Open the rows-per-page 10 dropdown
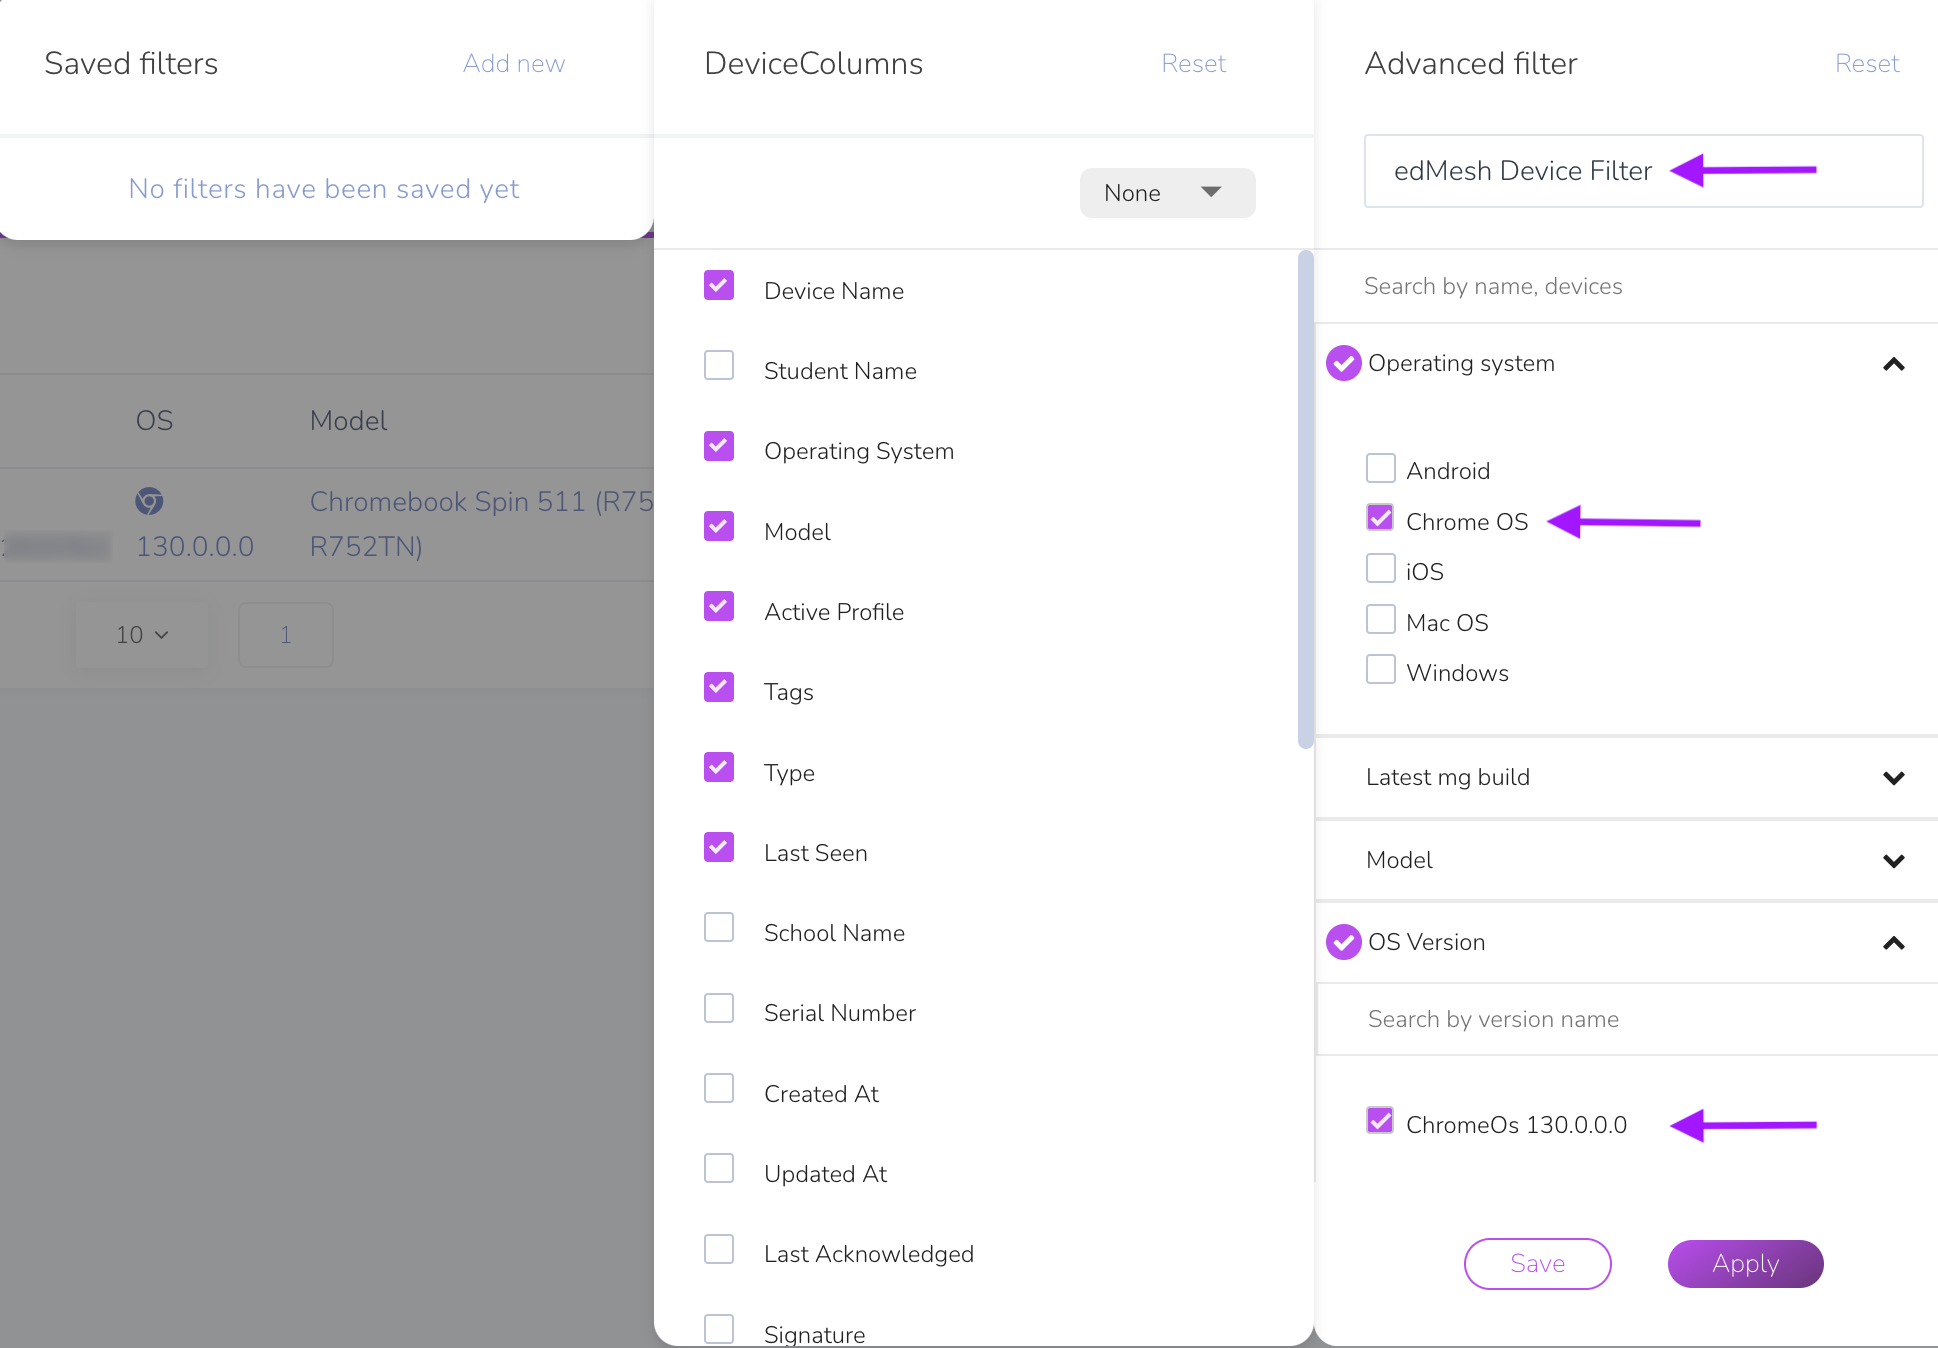Screen dimensions: 1938x1348 coord(142,635)
